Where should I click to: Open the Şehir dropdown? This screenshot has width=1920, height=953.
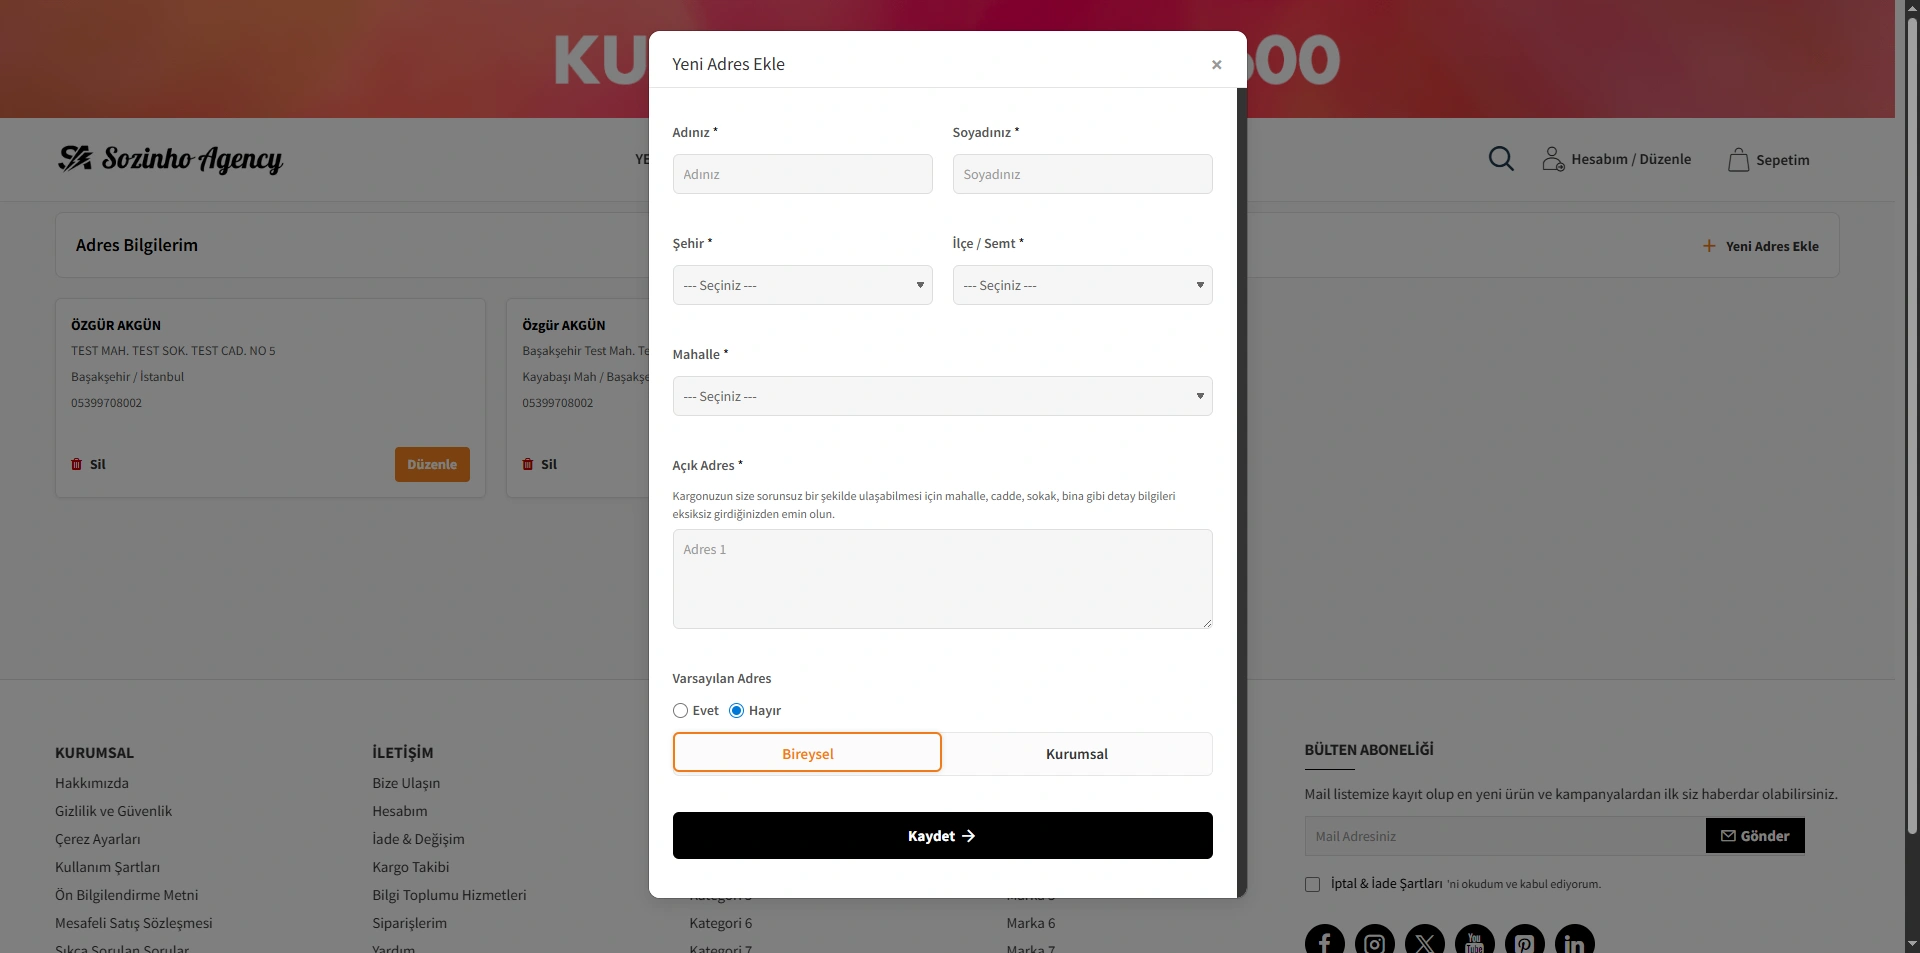click(x=802, y=286)
